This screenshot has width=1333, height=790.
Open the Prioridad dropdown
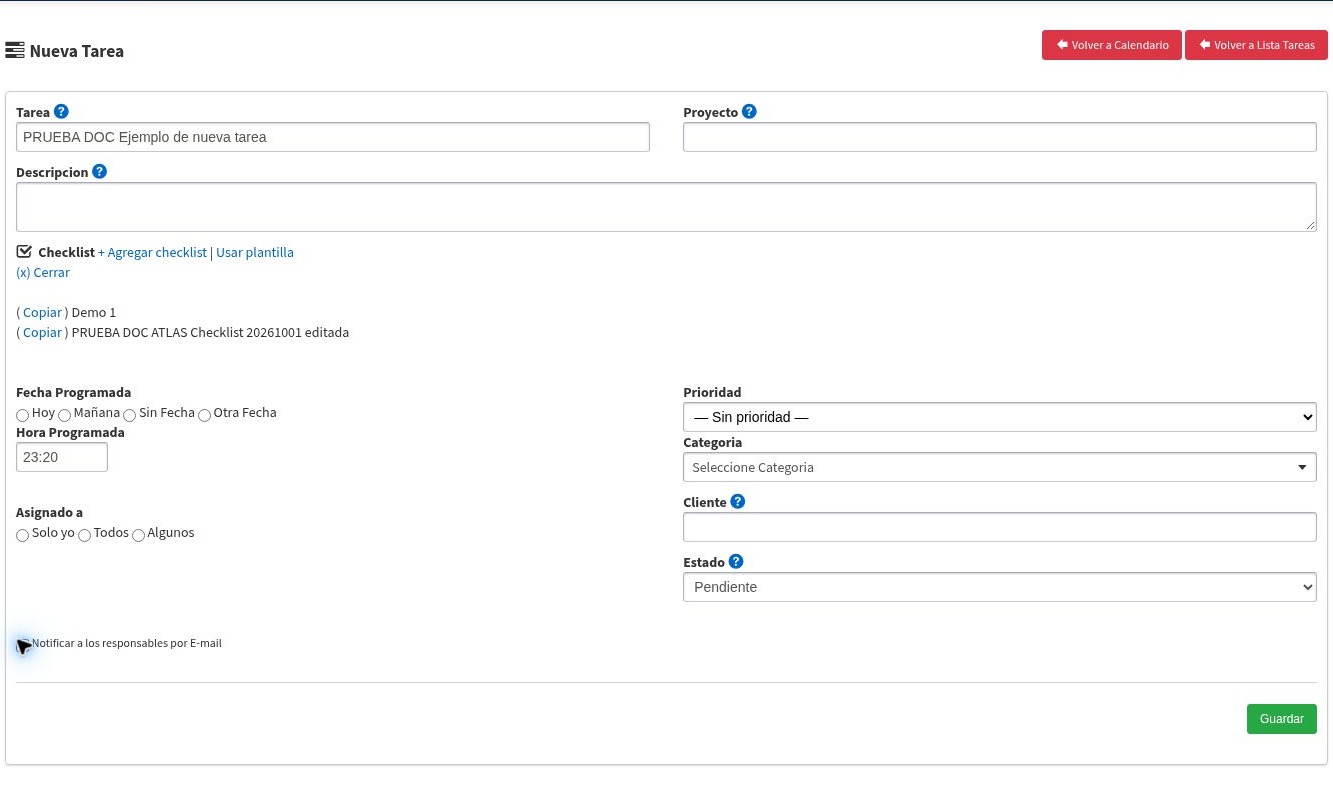(x=1000, y=417)
